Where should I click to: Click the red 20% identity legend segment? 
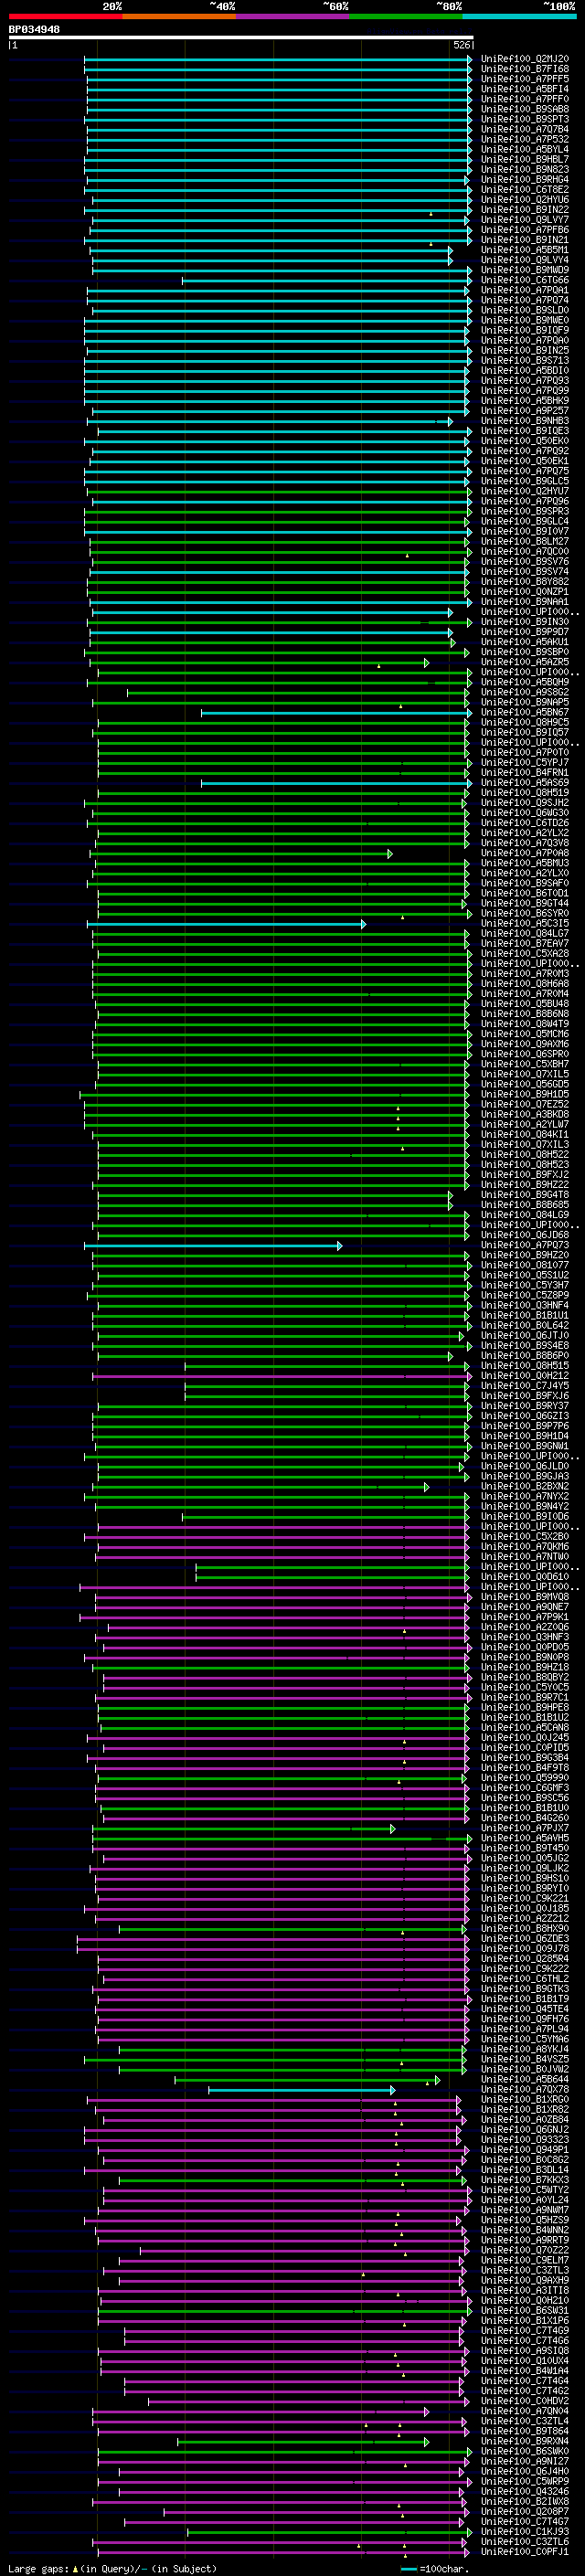pyautogui.click(x=65, y=16)
